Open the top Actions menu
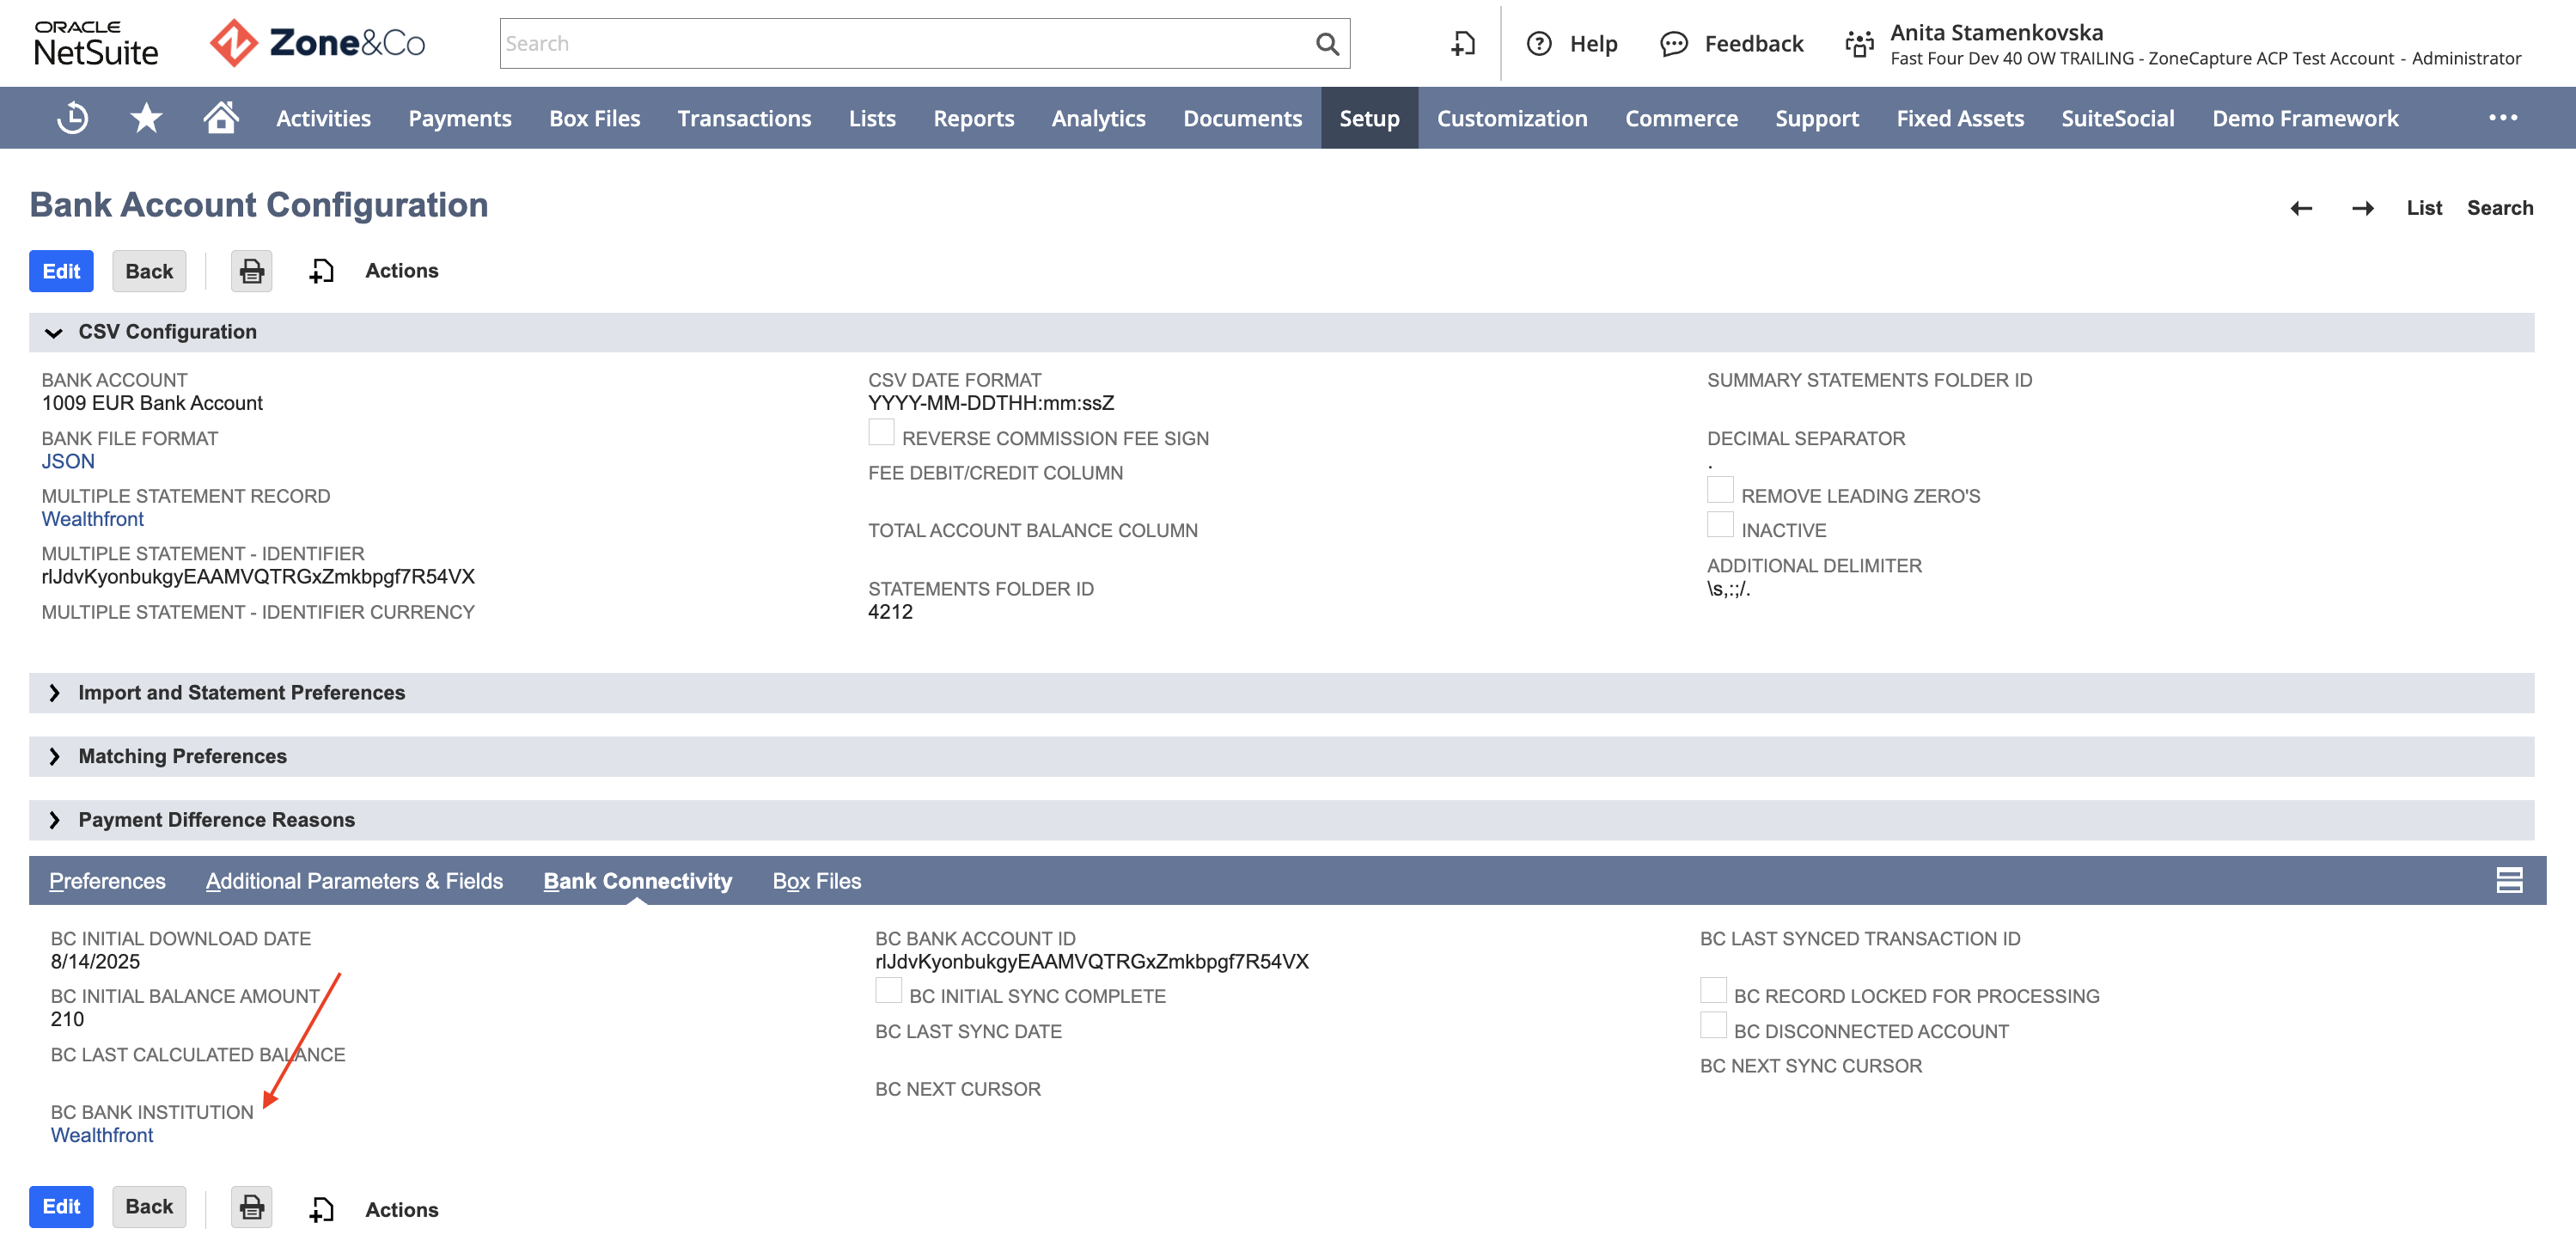 (402, 271)
